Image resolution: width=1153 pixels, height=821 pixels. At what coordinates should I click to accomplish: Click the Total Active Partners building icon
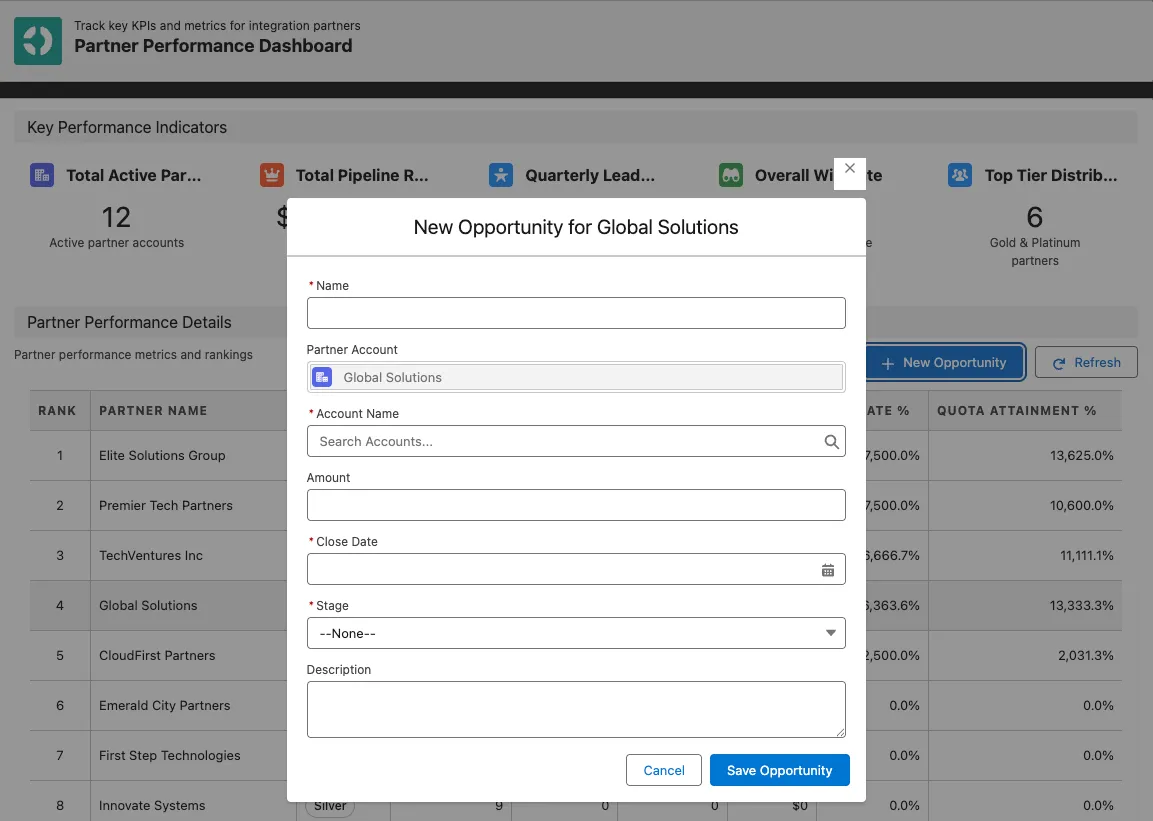point(42,175)
